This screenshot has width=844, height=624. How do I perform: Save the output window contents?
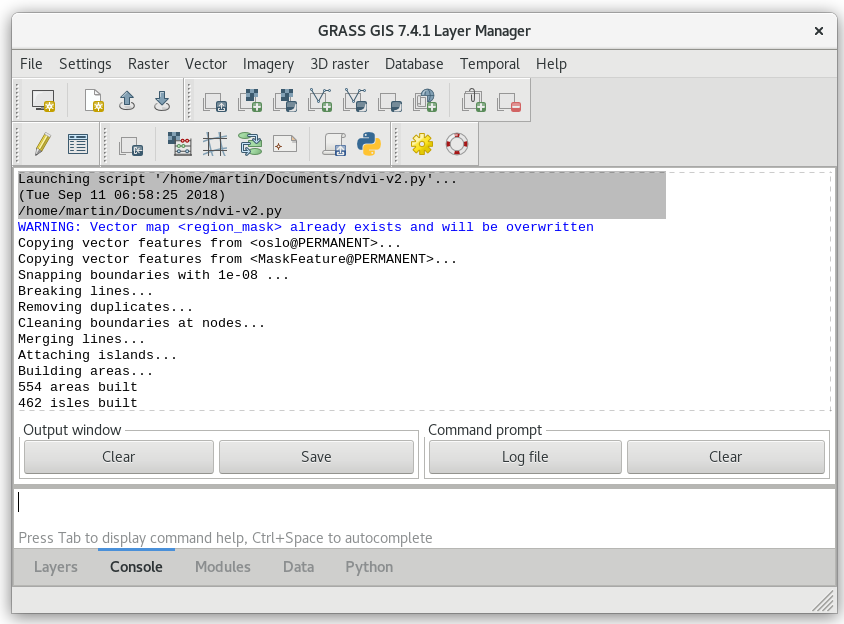316,457
